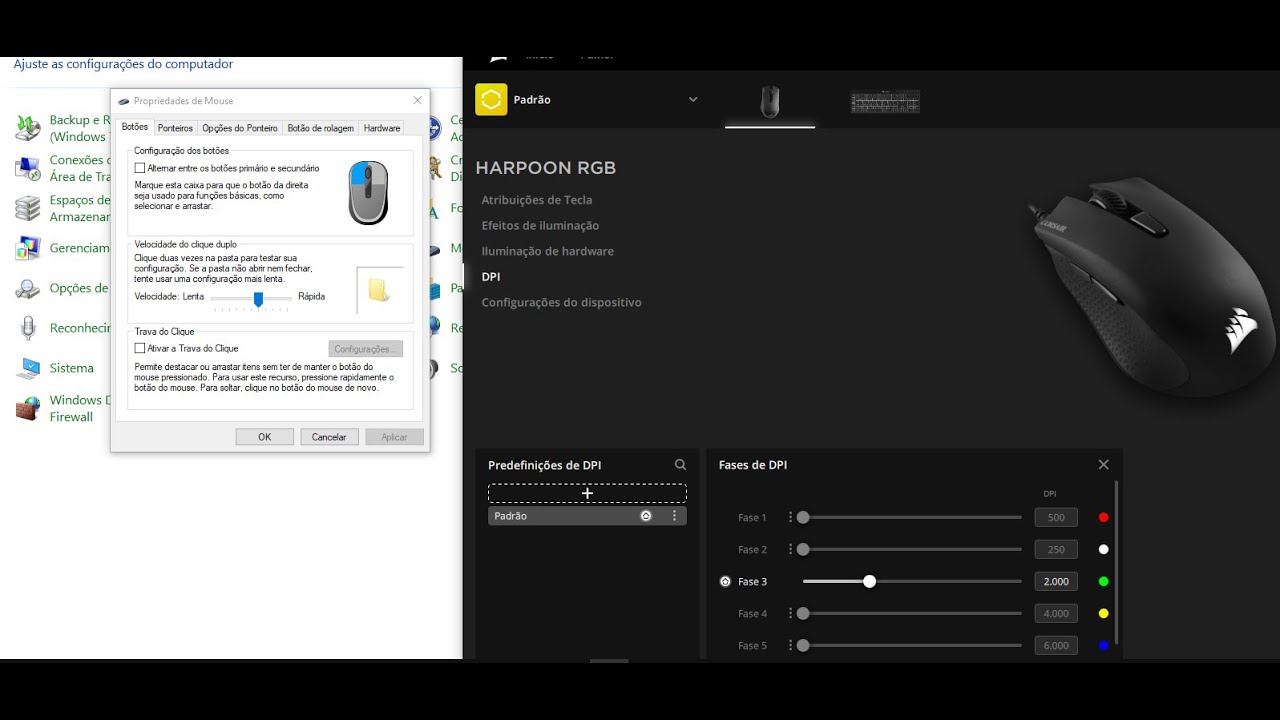Open Efeitos de iluminação menu item

pyautogui.click(x=540, y=225)
